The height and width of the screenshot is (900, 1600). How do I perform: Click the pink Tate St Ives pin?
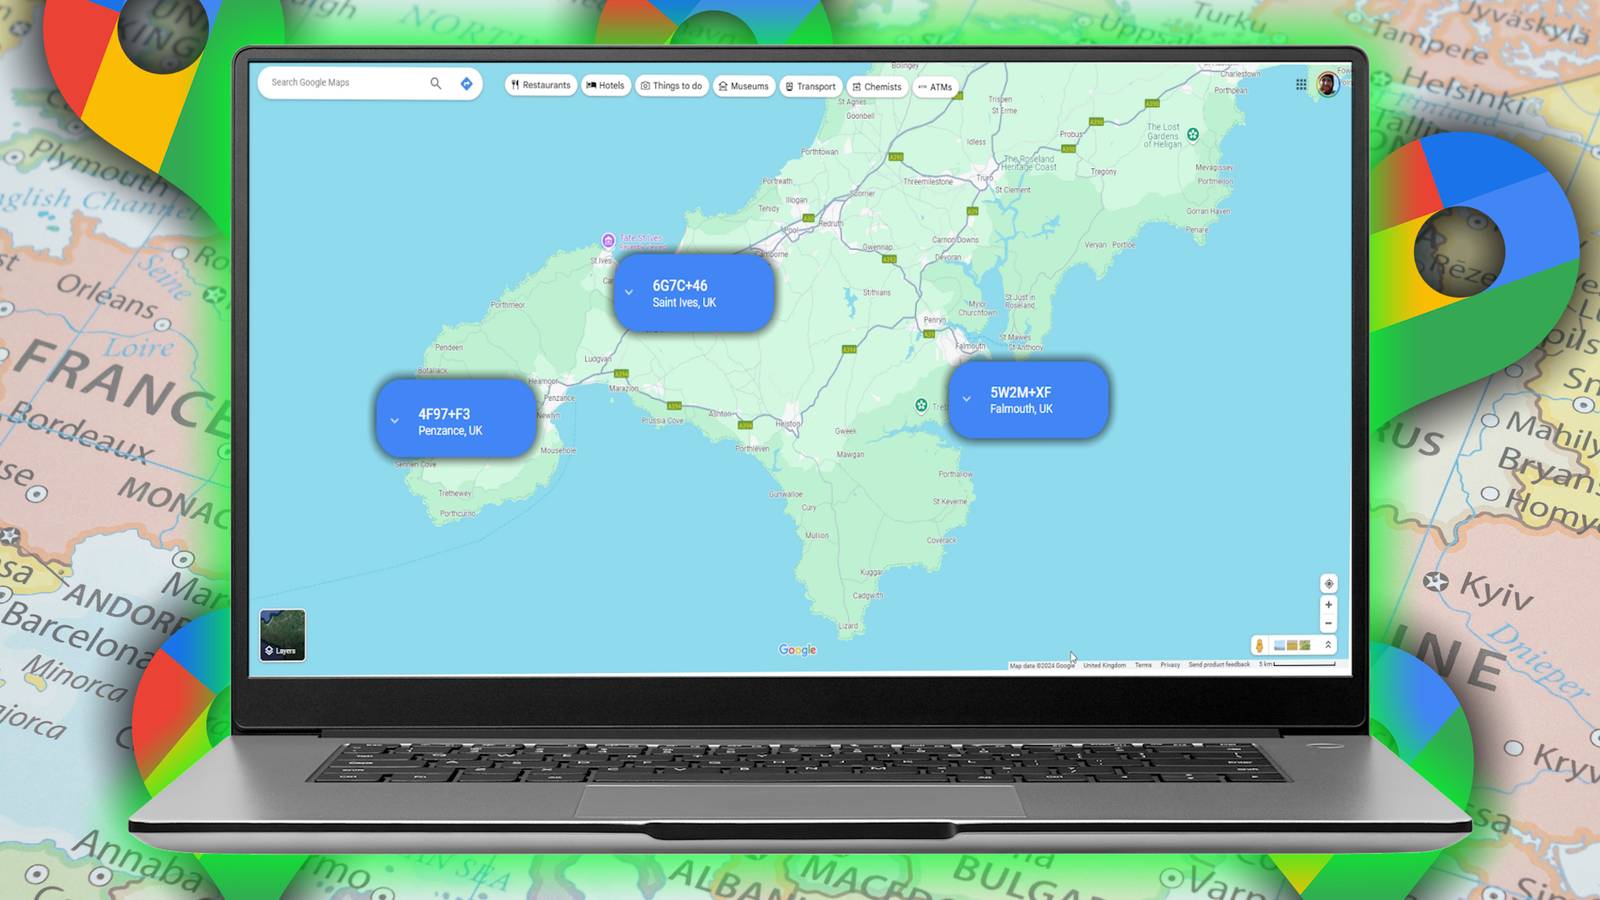[x=608, y=241]
